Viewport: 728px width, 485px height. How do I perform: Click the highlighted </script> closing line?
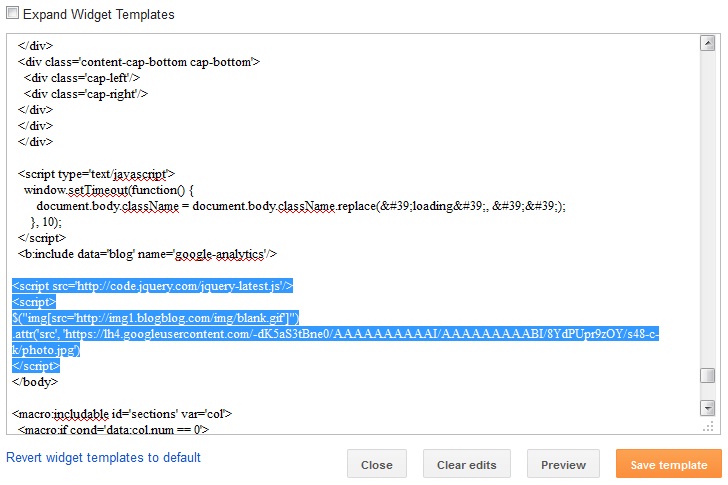pos(36,366)
